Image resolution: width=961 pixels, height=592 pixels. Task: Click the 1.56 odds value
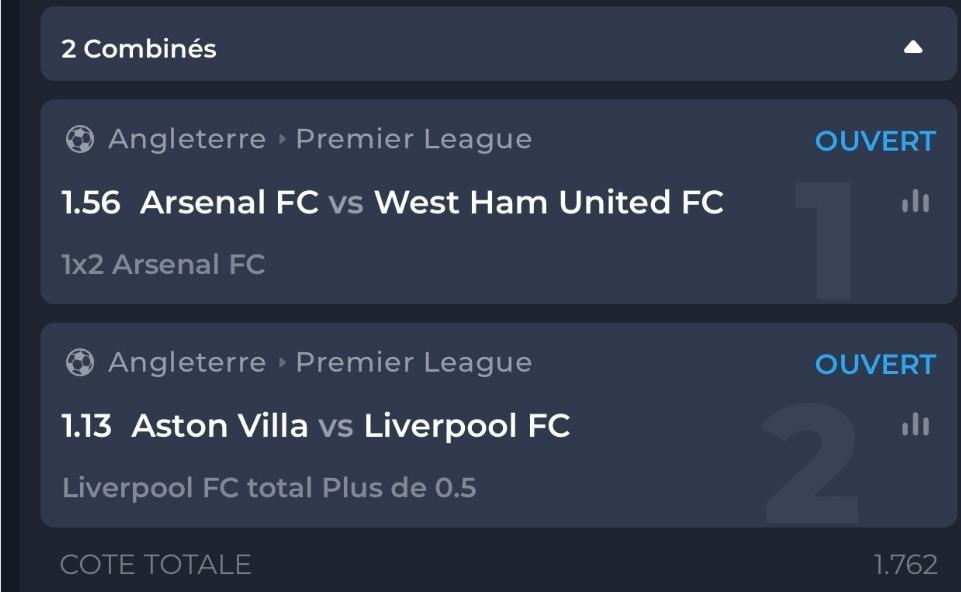91,202
